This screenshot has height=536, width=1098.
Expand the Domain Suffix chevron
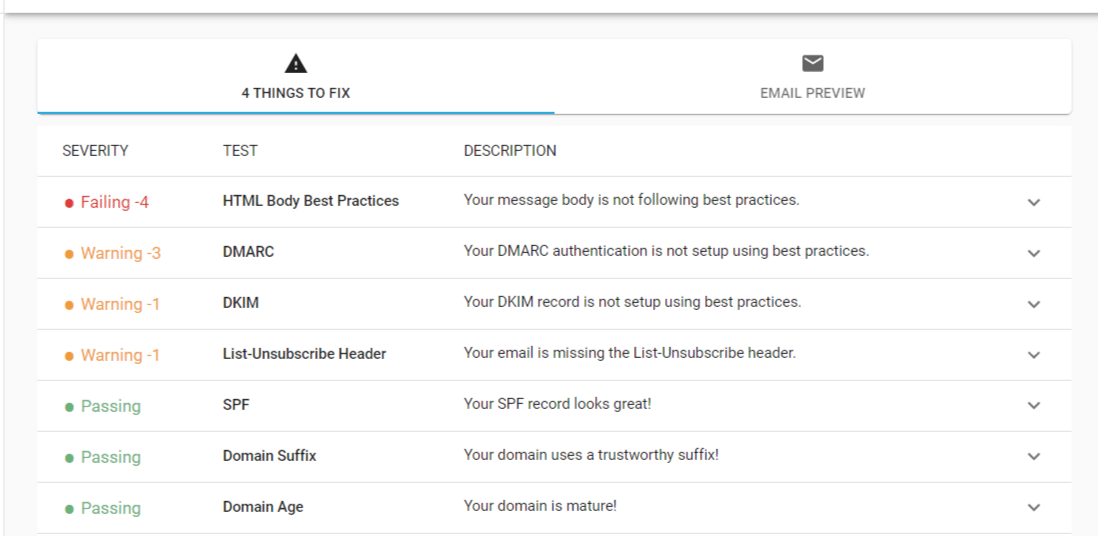pos(1034,457)
